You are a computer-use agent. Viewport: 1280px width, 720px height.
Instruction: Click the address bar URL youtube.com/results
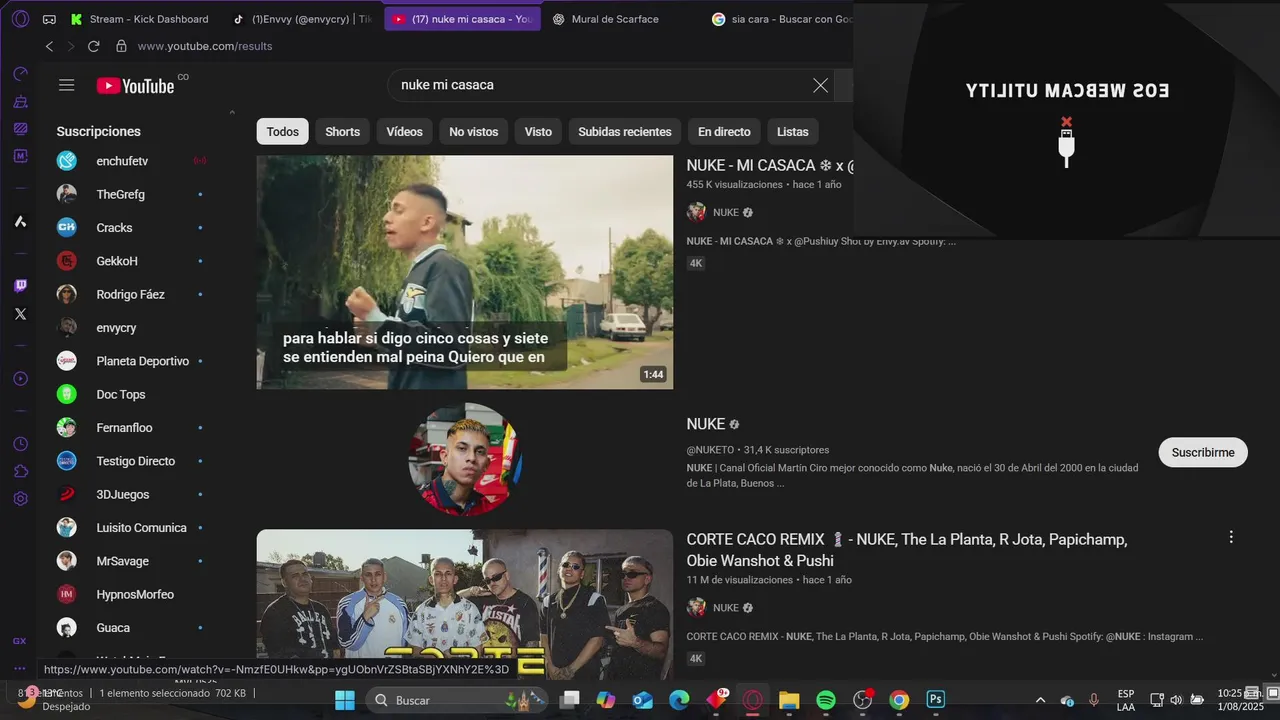[x=205, y=46]
